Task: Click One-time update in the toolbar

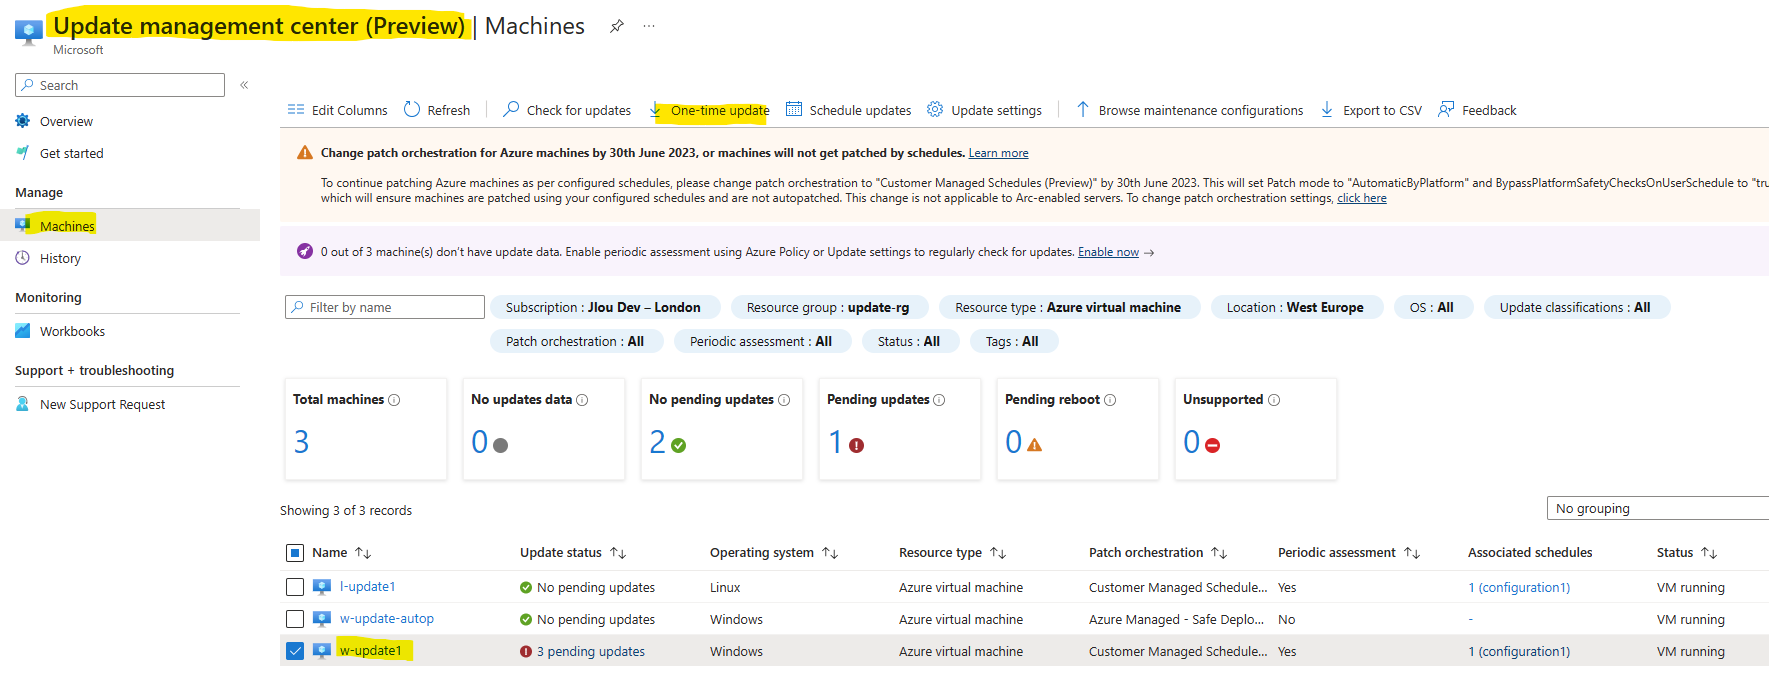Action: (709, 110)
